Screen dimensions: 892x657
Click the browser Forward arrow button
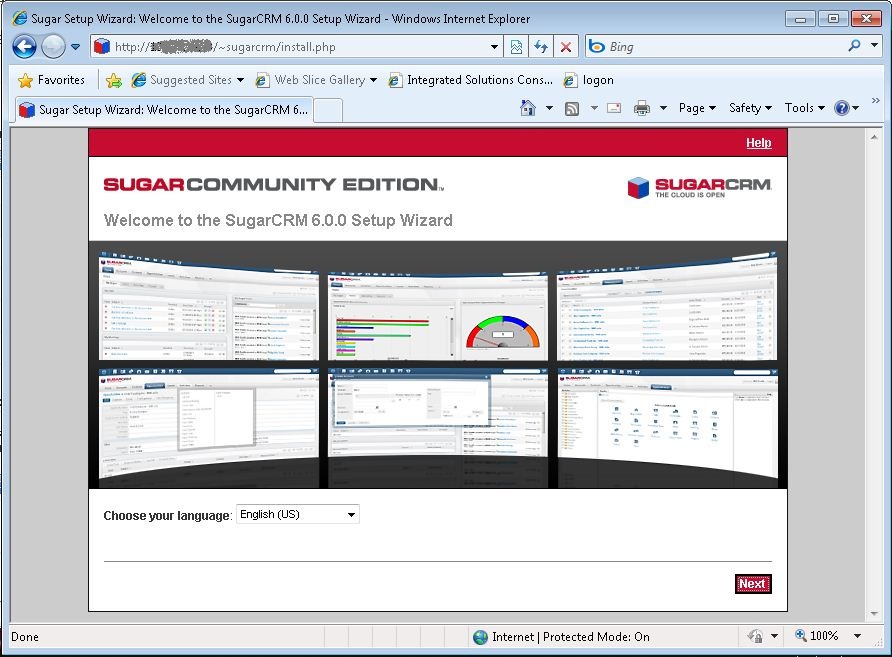pyautogui.click(x=53, y=47)
